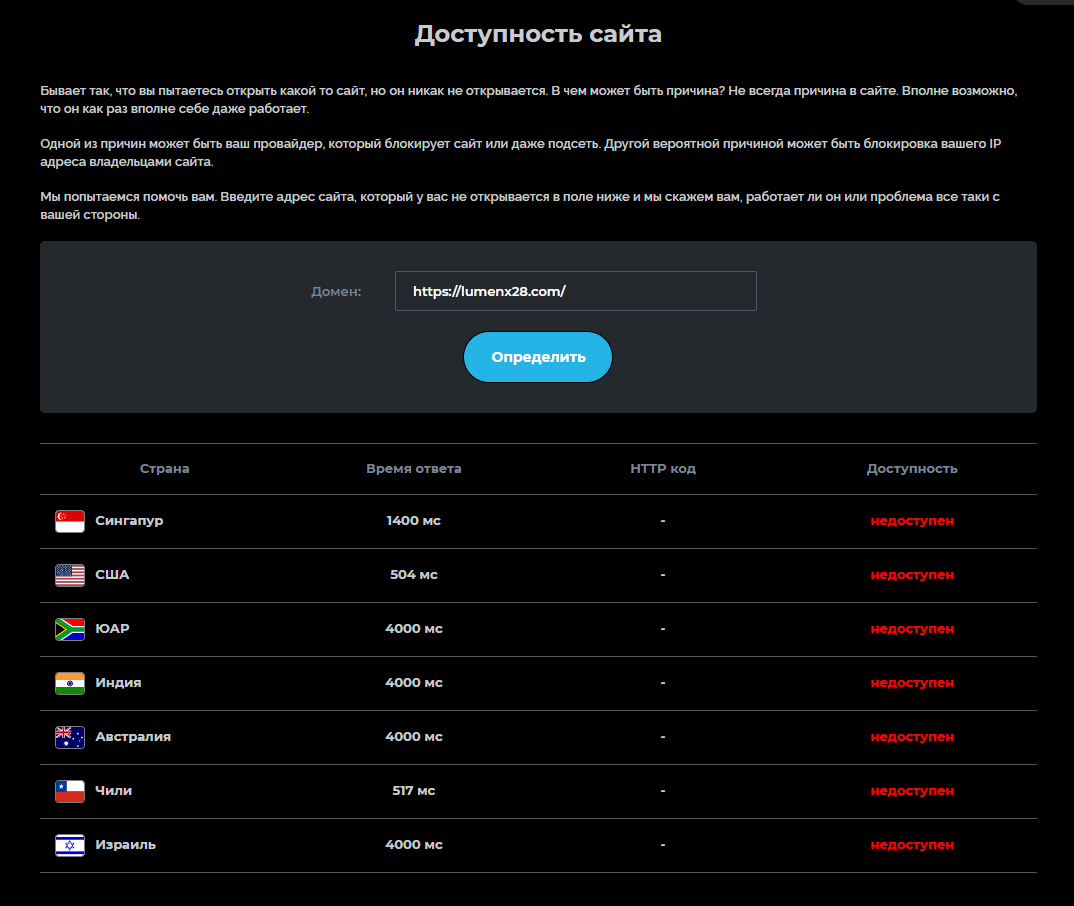Click the Доступность column header

[x=912, y=468]
